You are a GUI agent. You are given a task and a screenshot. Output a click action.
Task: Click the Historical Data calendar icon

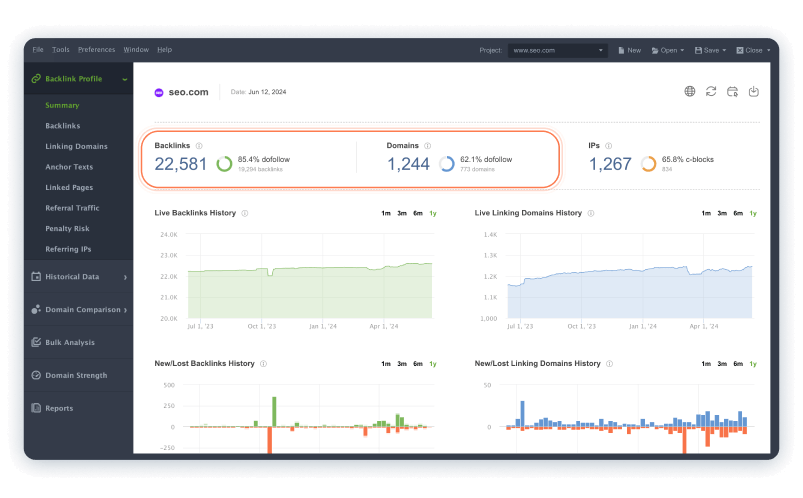pyautogui.click(x=36, y=276)
